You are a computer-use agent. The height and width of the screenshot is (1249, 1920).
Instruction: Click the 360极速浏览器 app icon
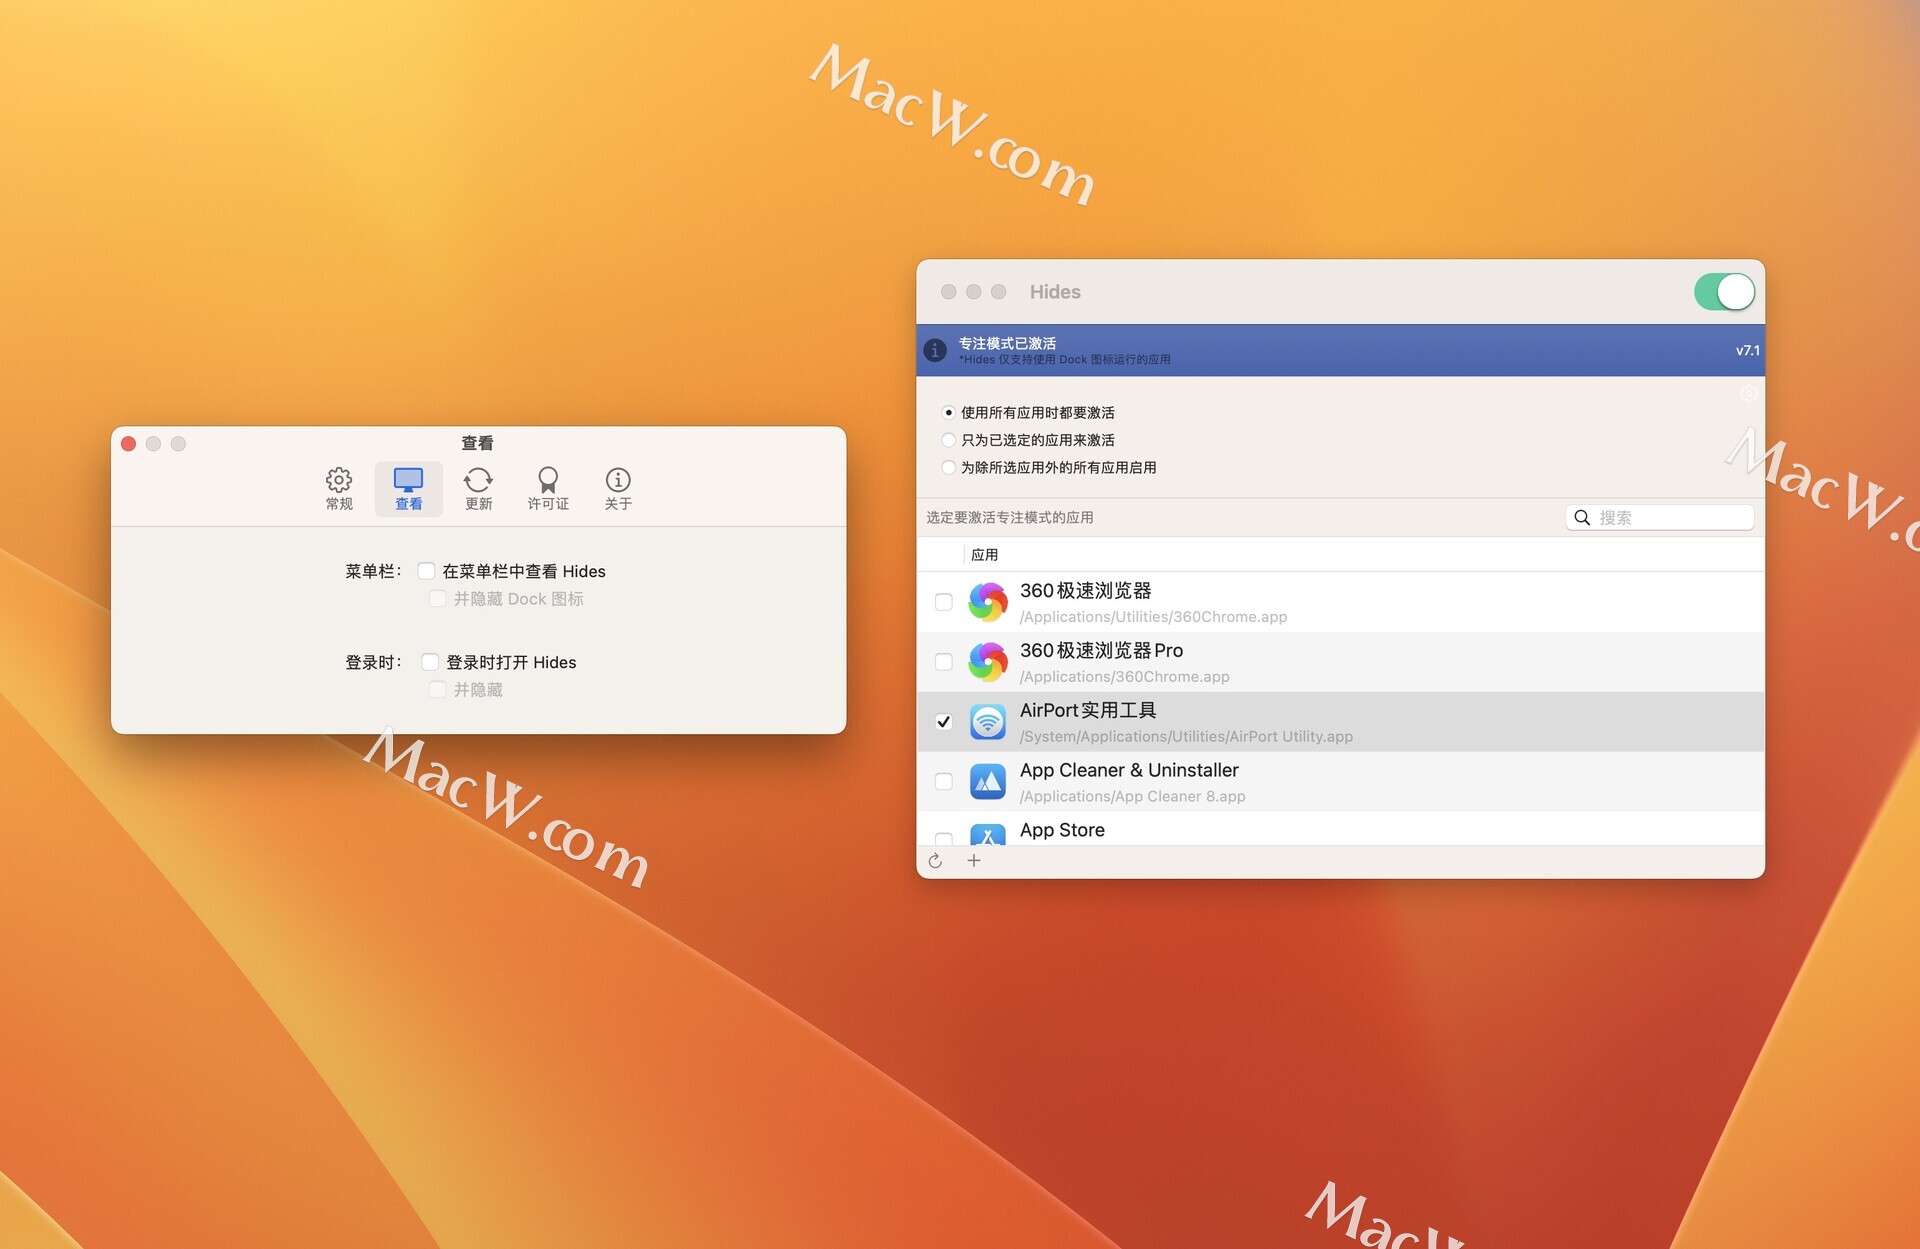point(988,602)
